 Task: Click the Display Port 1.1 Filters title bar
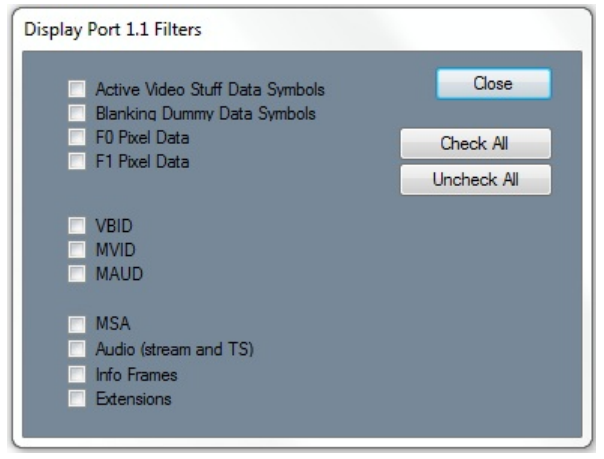point(302,29)
